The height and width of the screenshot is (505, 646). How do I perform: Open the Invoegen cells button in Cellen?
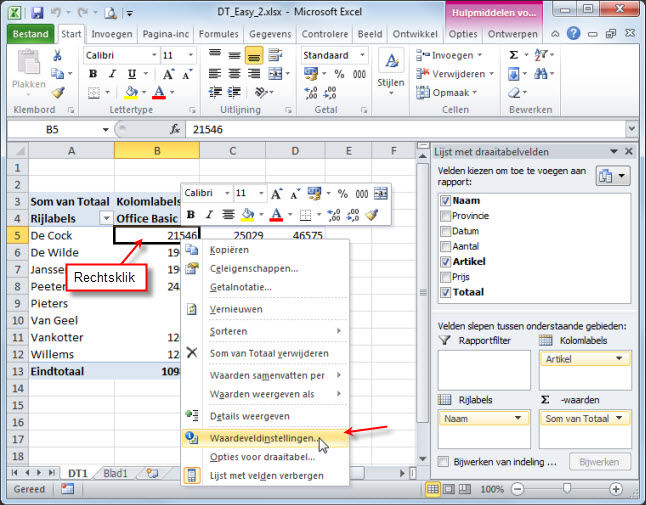coord(448,55)
